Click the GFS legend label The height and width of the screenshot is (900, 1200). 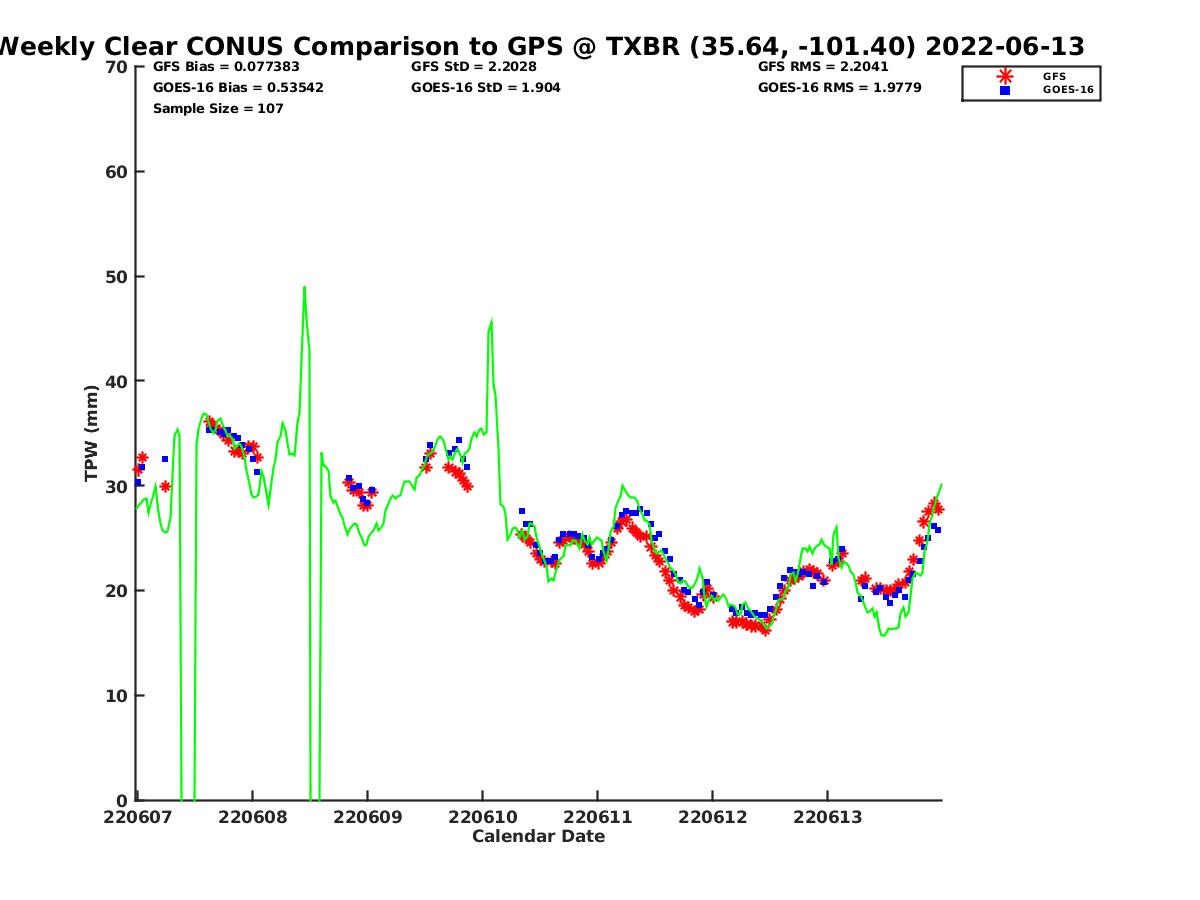1054,76
